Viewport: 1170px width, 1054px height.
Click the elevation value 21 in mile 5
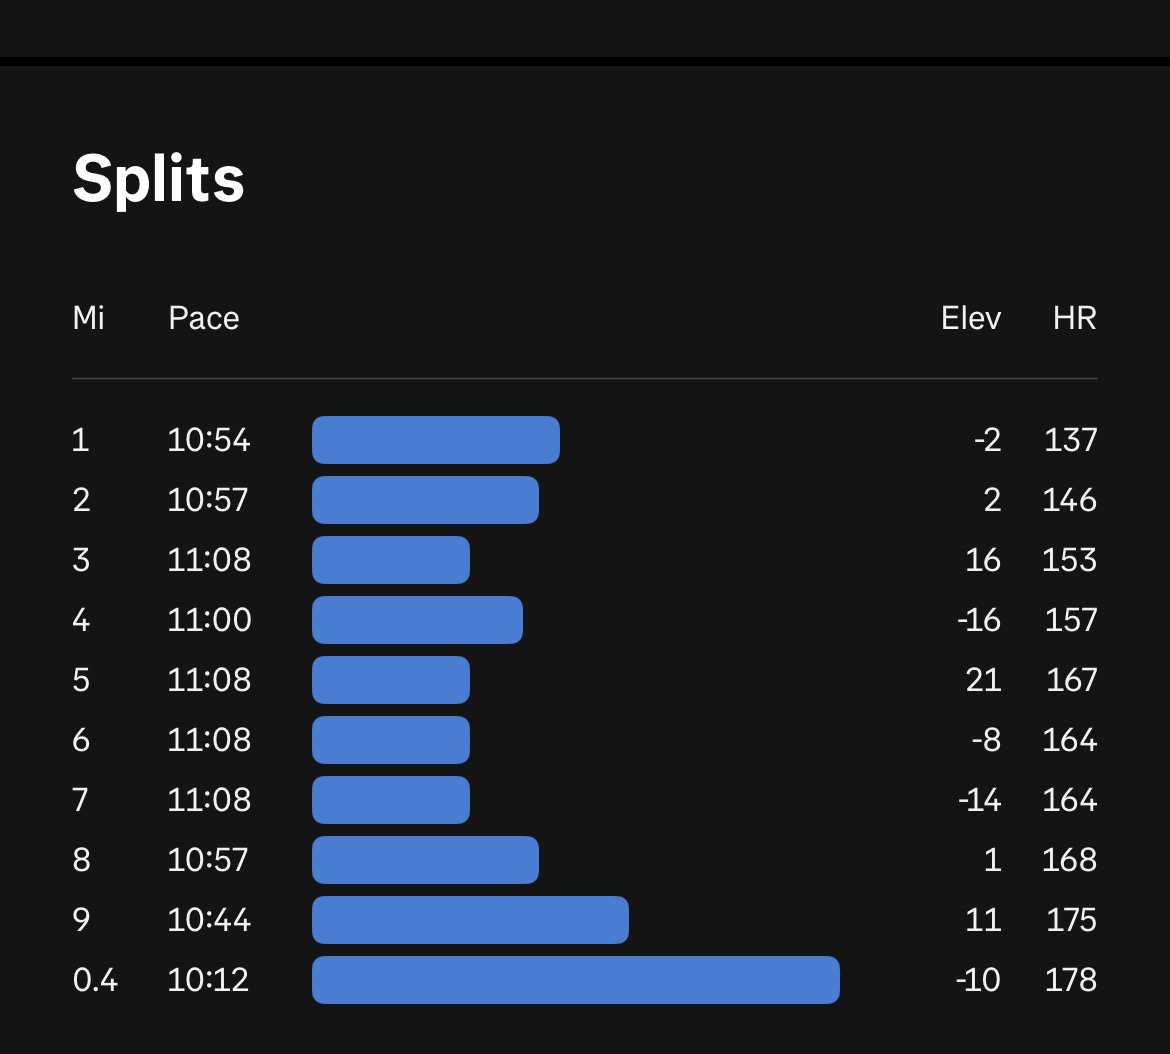(983, 680)
